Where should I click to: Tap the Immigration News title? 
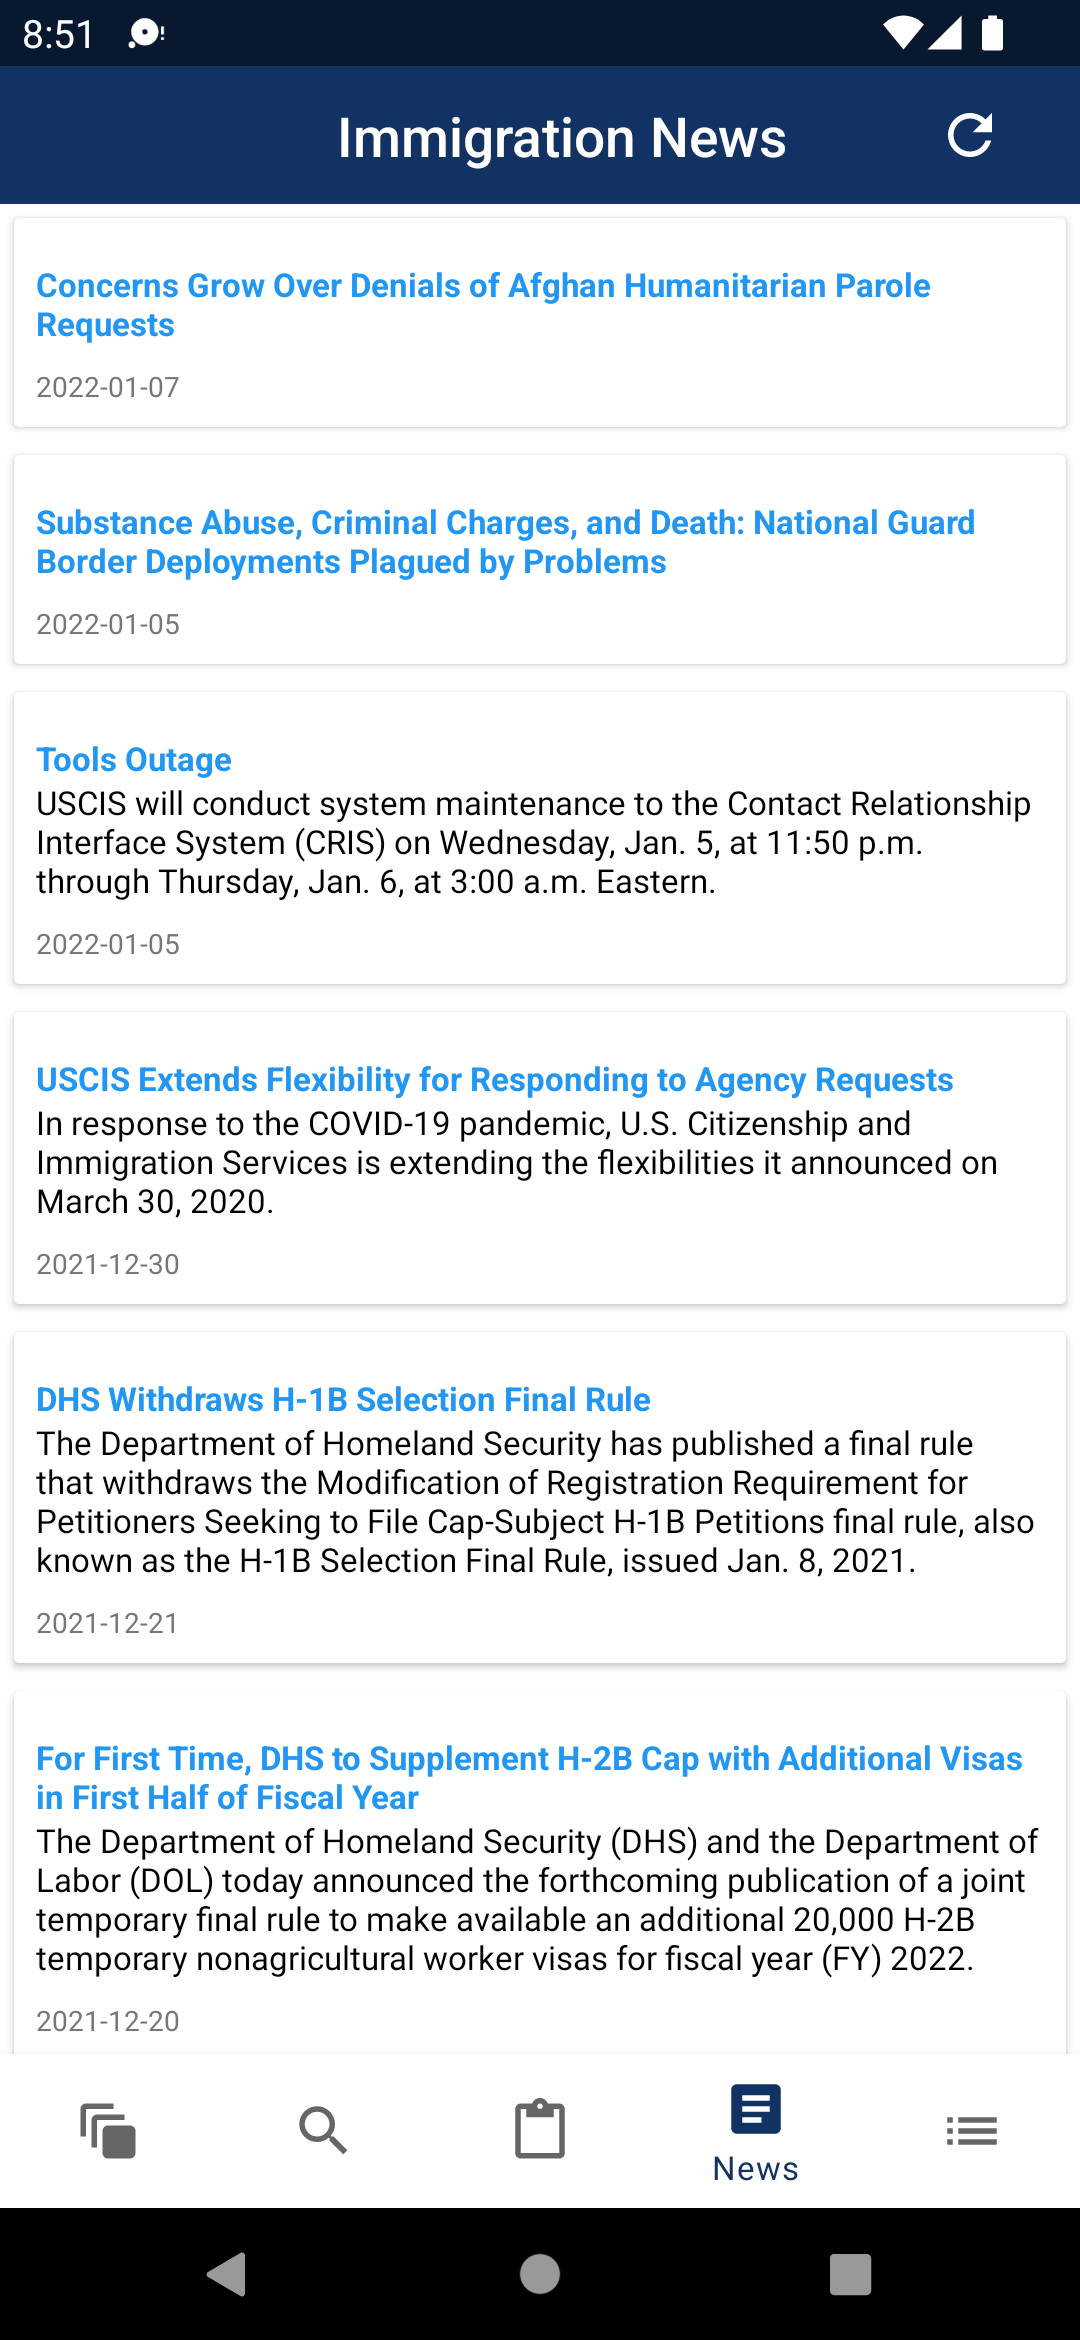click(x=562, y=137)
